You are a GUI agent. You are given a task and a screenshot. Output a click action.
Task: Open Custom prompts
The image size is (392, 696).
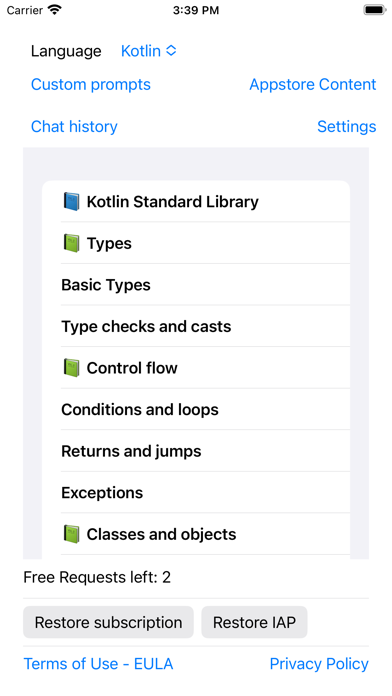(91, 84)
